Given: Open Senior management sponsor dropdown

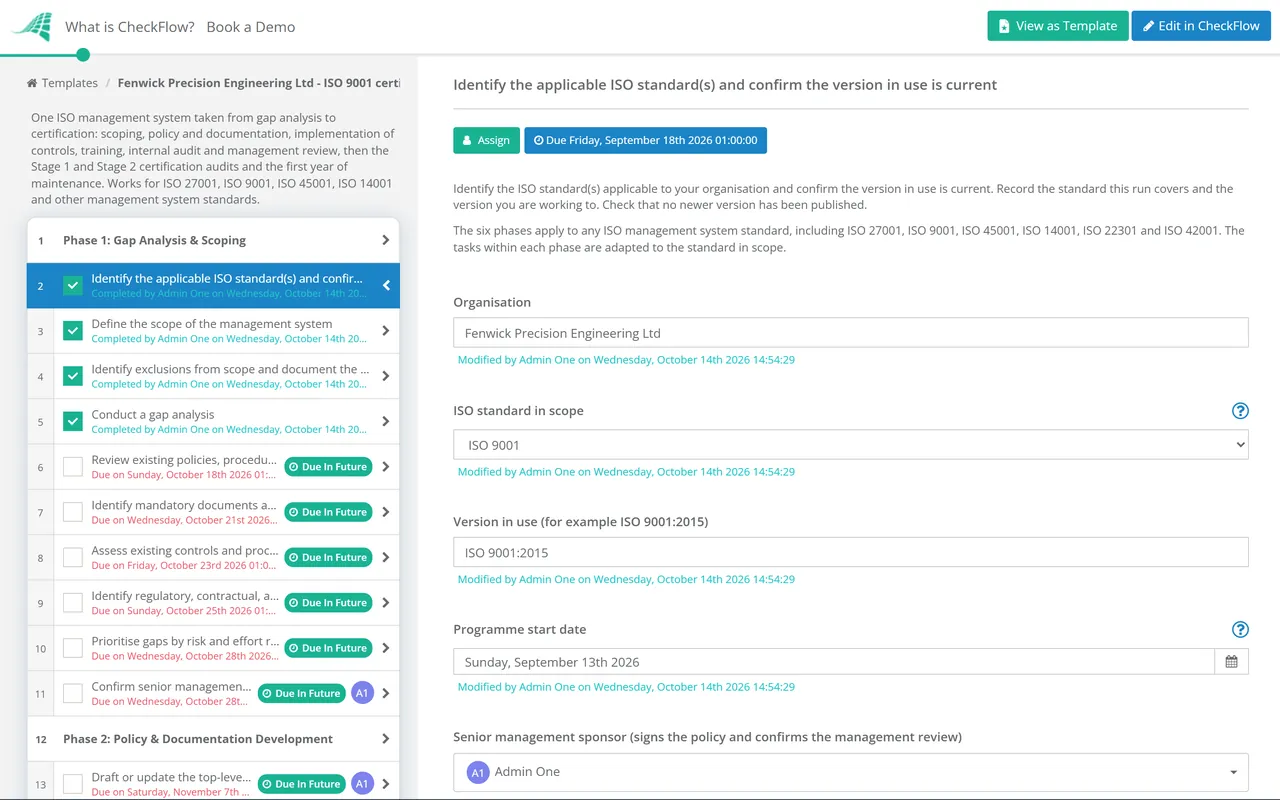Looking at the screenshot, I should coord(851,772).
